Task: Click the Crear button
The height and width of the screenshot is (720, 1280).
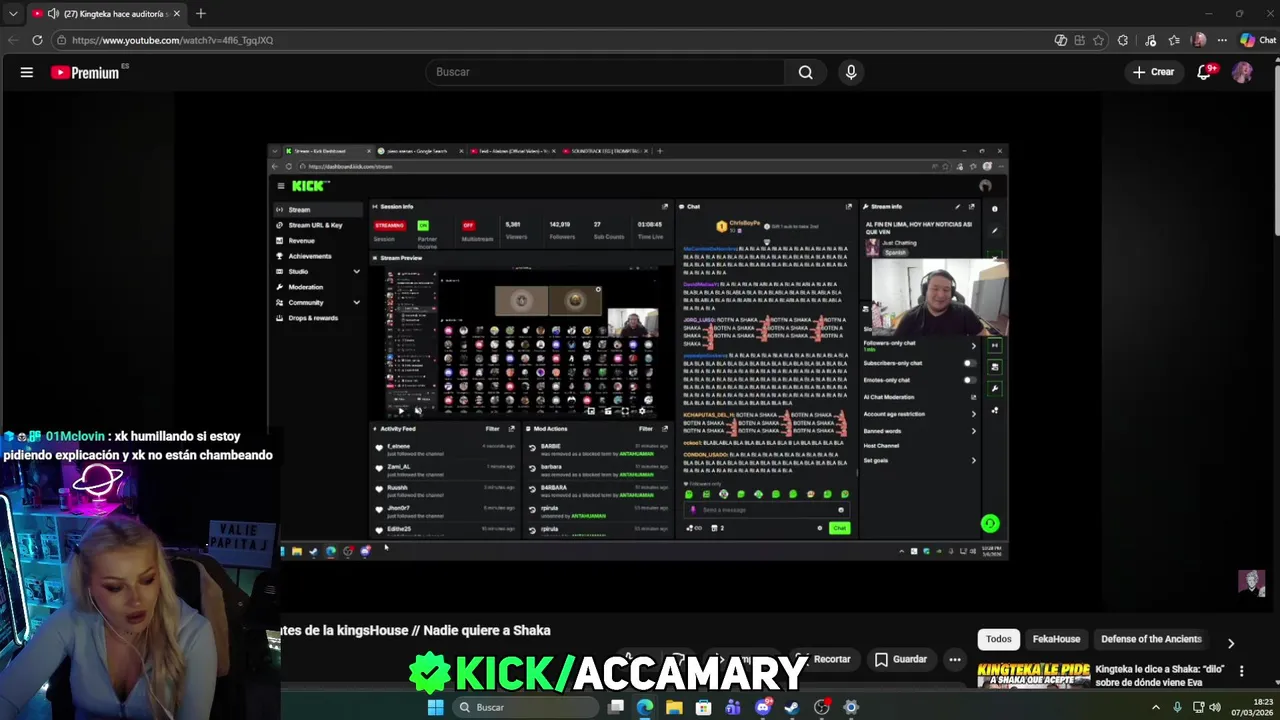Action: point(1153,72)
